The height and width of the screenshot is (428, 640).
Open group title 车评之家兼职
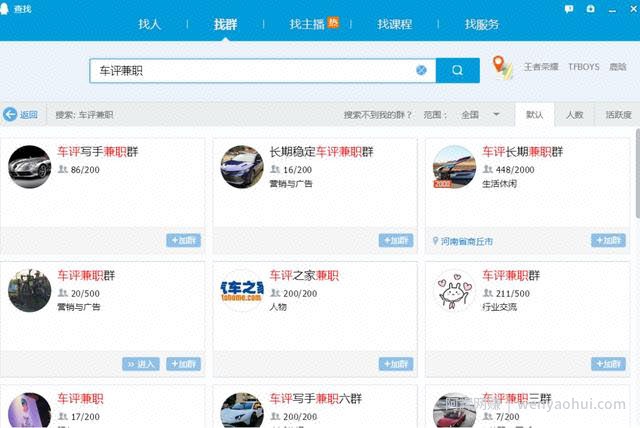coord(304,275)
